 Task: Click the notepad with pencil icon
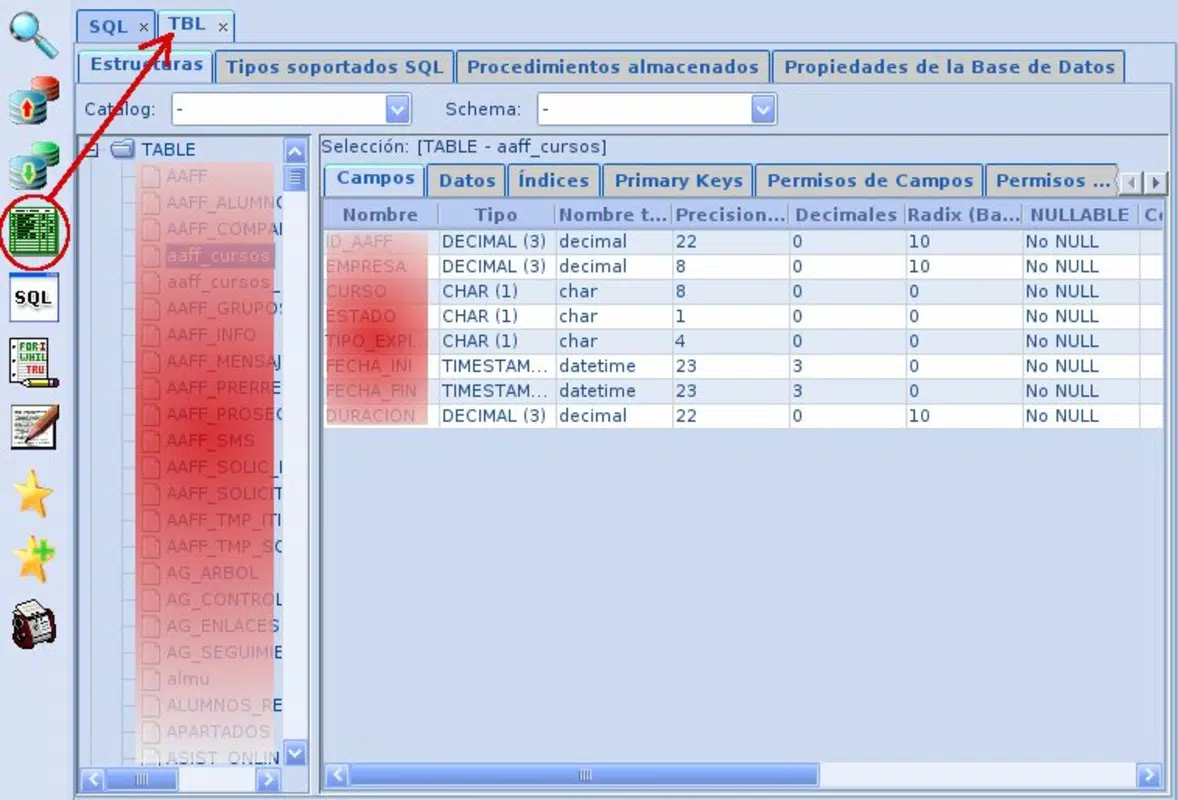click(34, 427)
